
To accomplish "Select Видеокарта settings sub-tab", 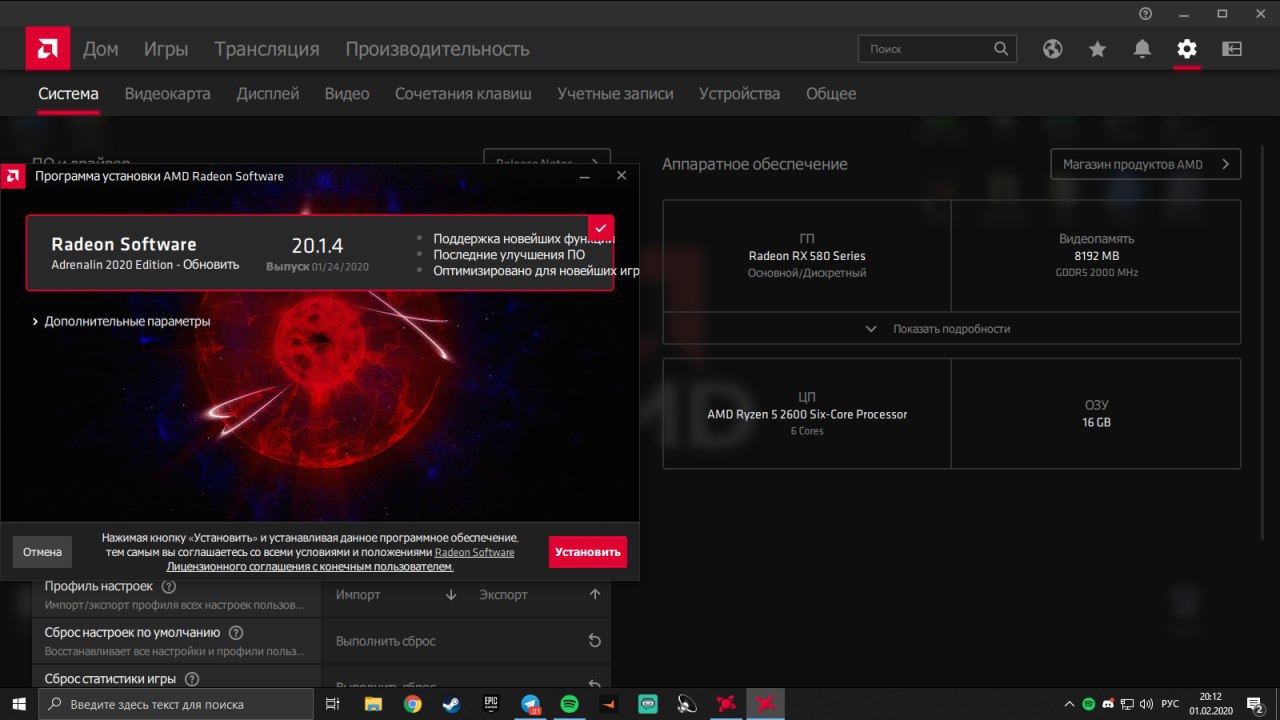I will point(168,93).
